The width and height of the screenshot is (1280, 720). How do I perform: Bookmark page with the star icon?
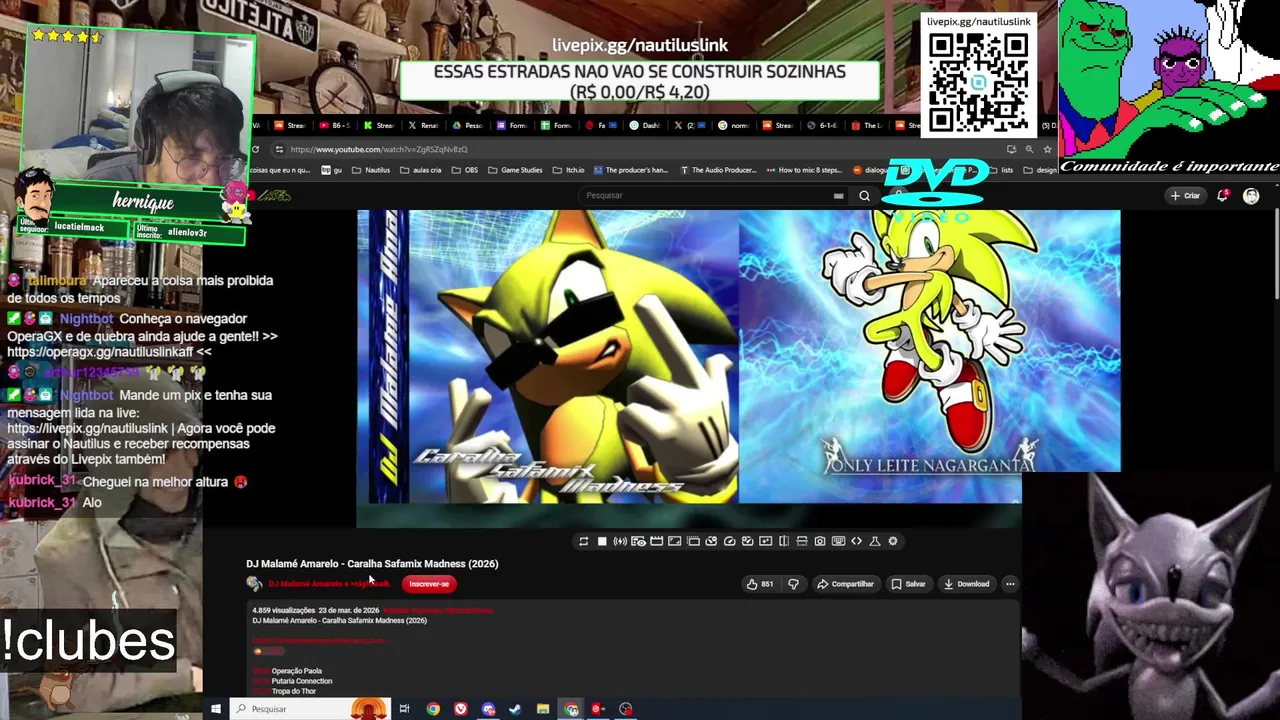(1047, 149)
